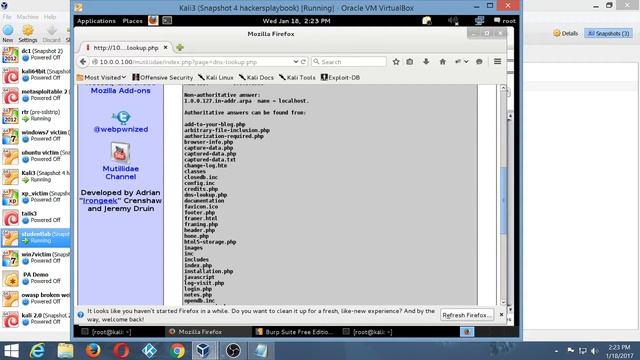The width and height of the screenshot is (640, 360).
Task: Open the Applications menu in Kali
Action: coord(96,20)
